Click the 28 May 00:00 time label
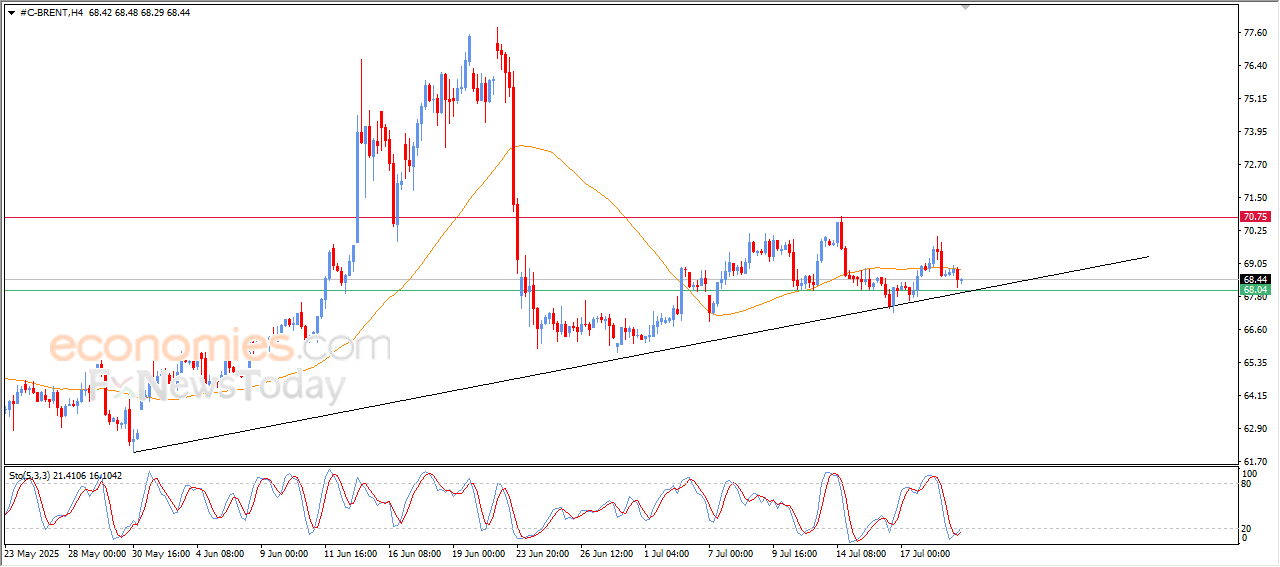 click(x=96, y=553)
